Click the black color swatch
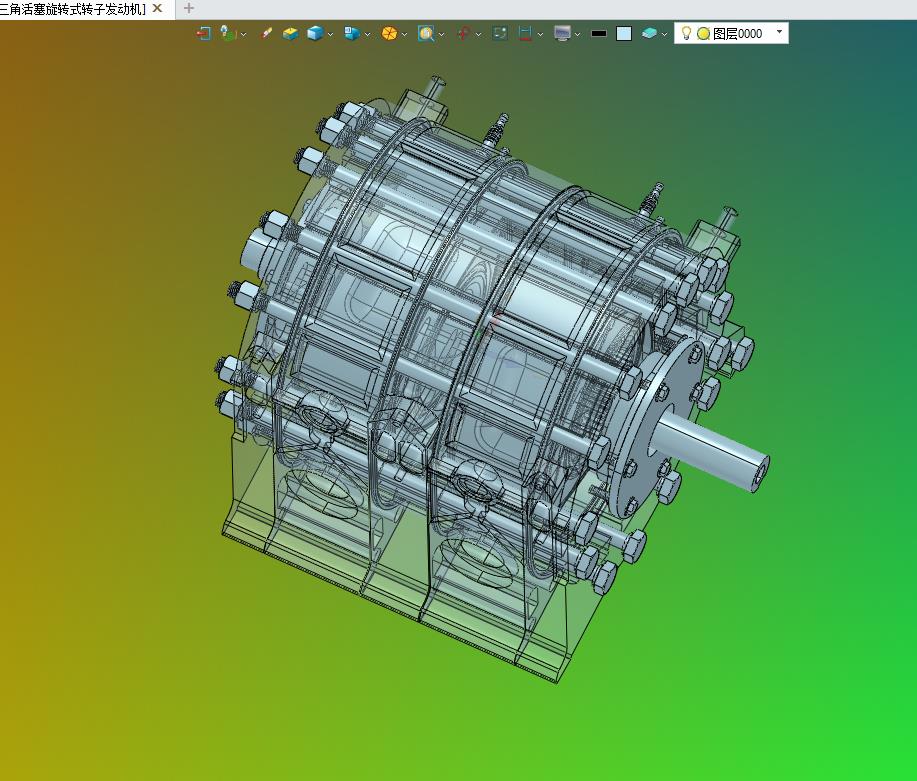This screenshot has width=917, height=781. point(599,33)
